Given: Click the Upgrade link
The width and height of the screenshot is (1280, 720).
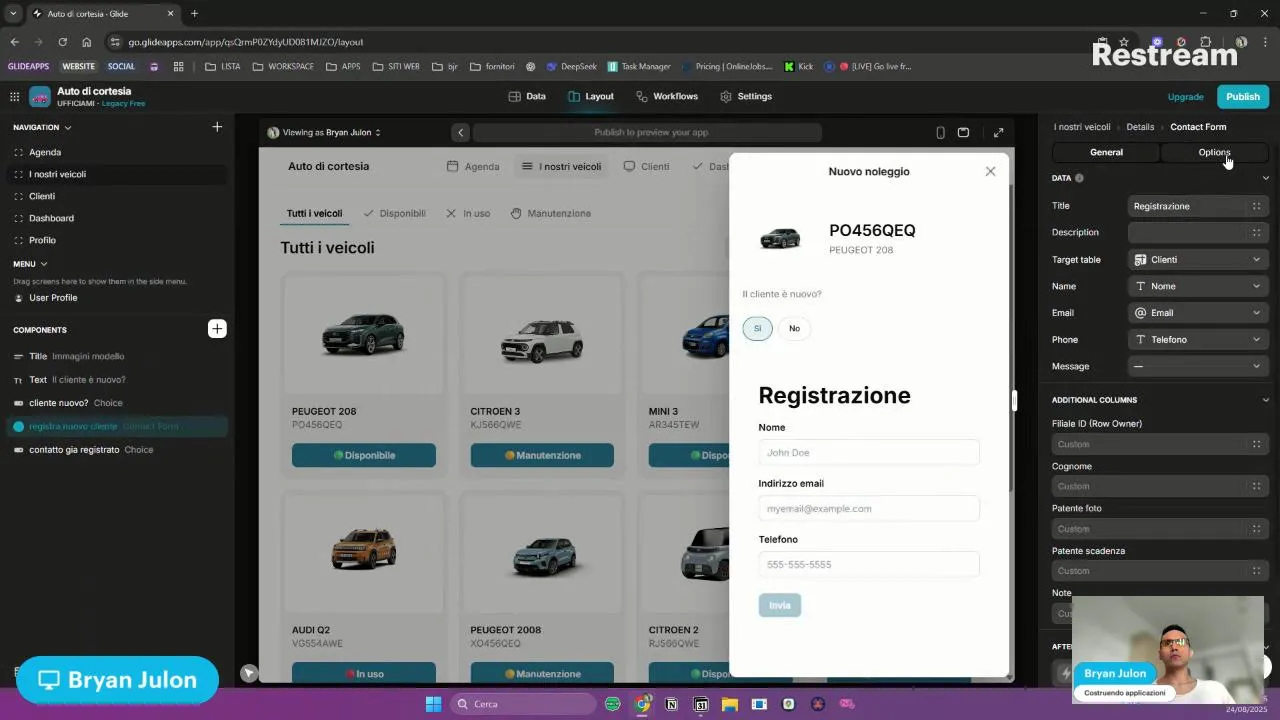Looking at the screenshot, I should (x=1186, y=96).
